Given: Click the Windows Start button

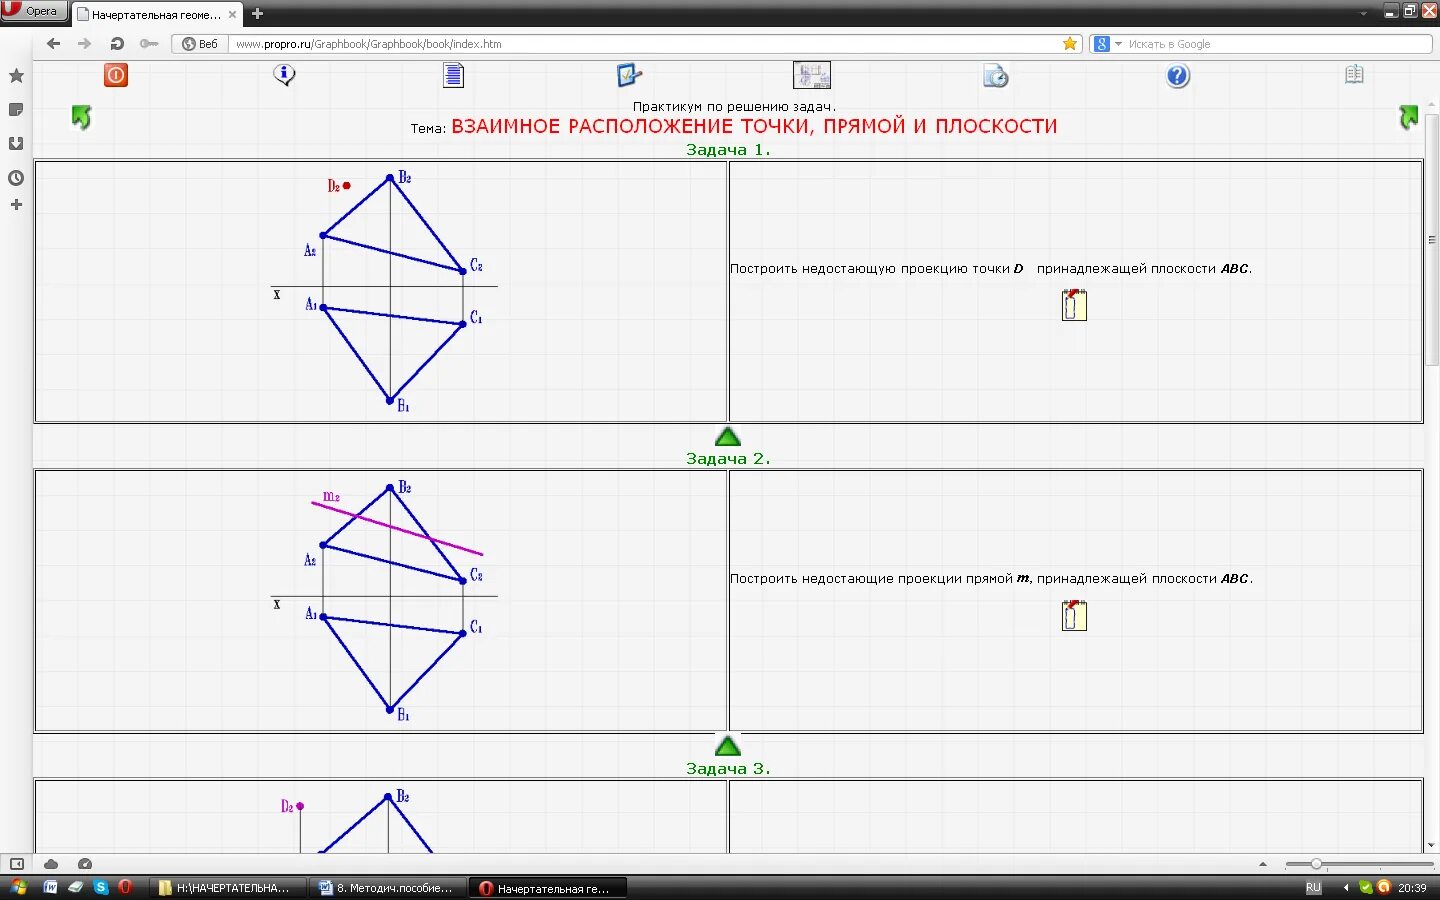Looking at the screenshot, I should (17, 887).
